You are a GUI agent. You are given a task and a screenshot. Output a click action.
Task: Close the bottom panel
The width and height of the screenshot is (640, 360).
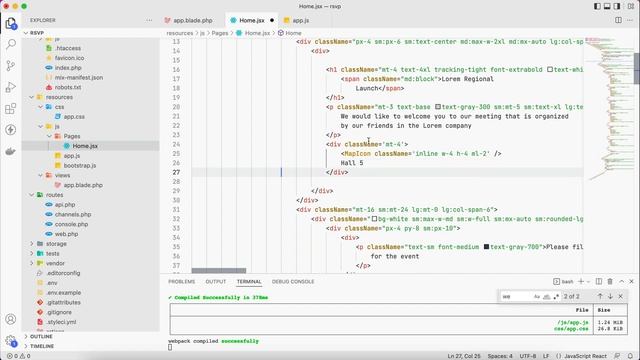point(631,282)
